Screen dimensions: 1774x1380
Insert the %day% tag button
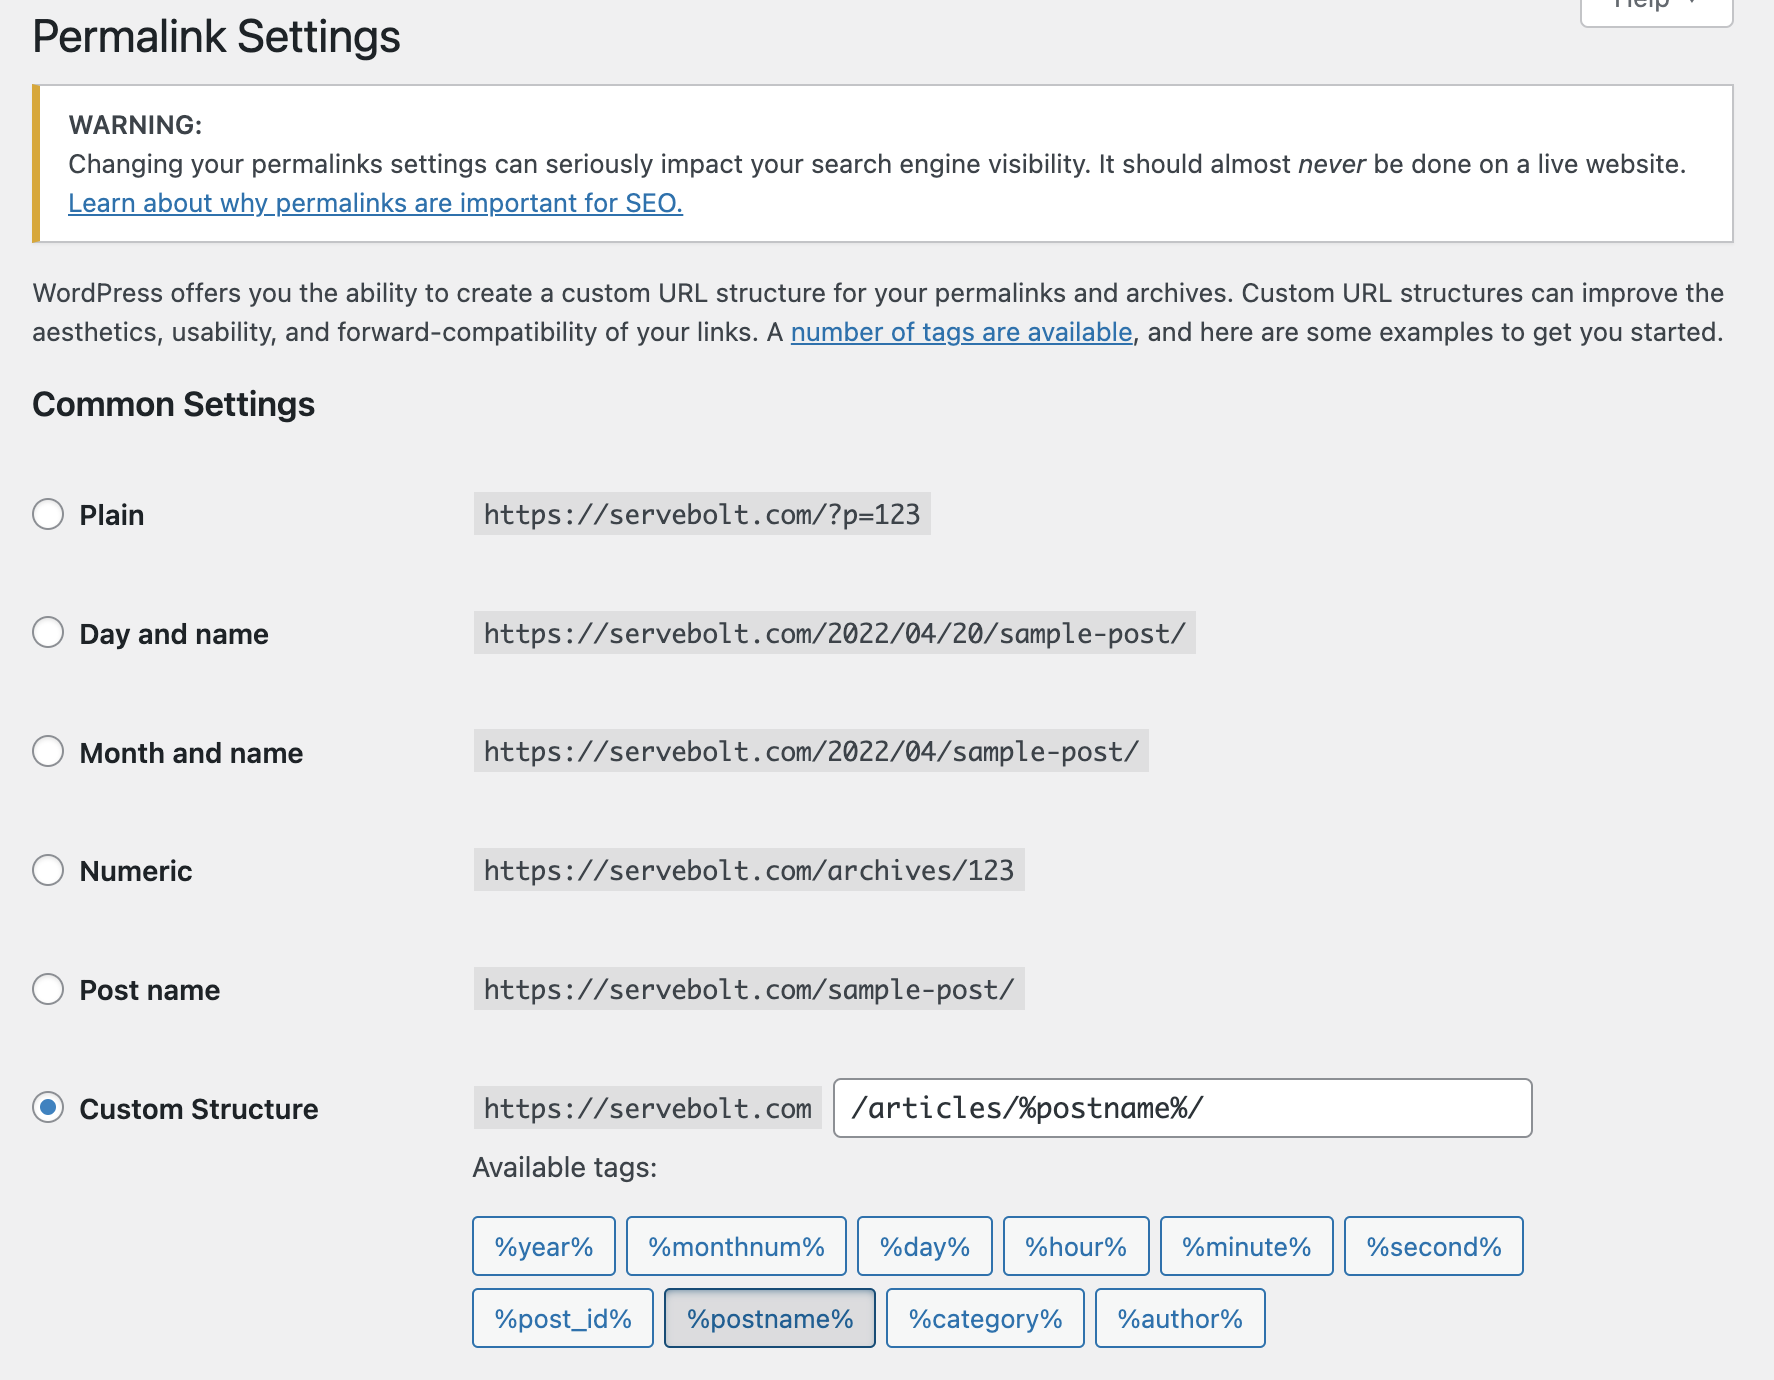coord(924,1246)
